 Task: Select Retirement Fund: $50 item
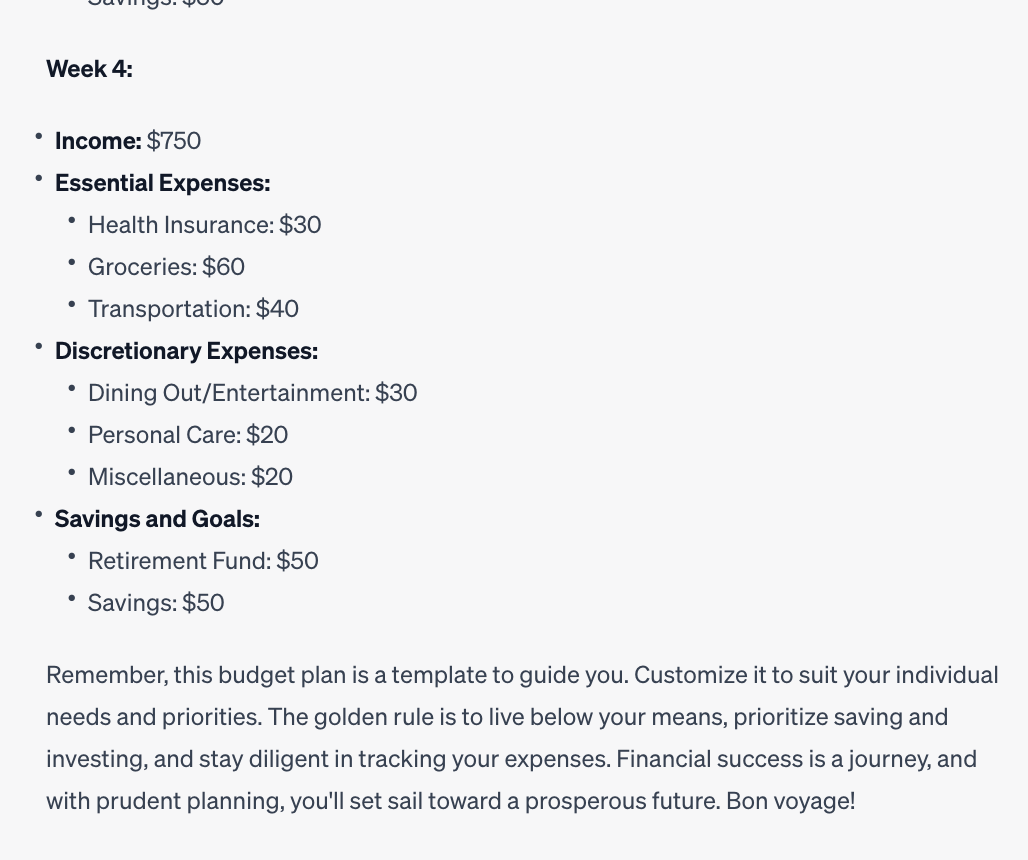[x=203, y=560]
